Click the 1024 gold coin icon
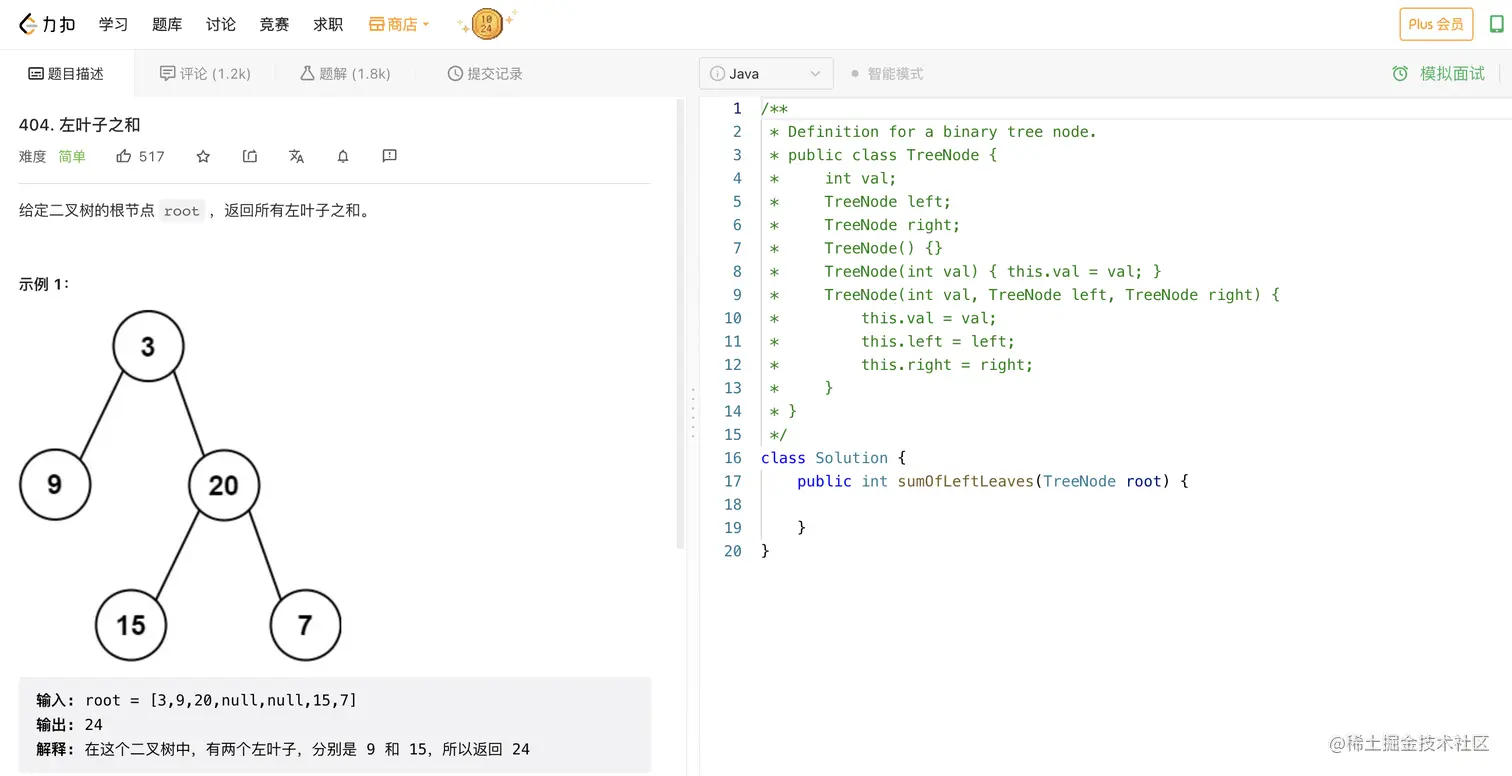1512x776 pixels. 486,24
